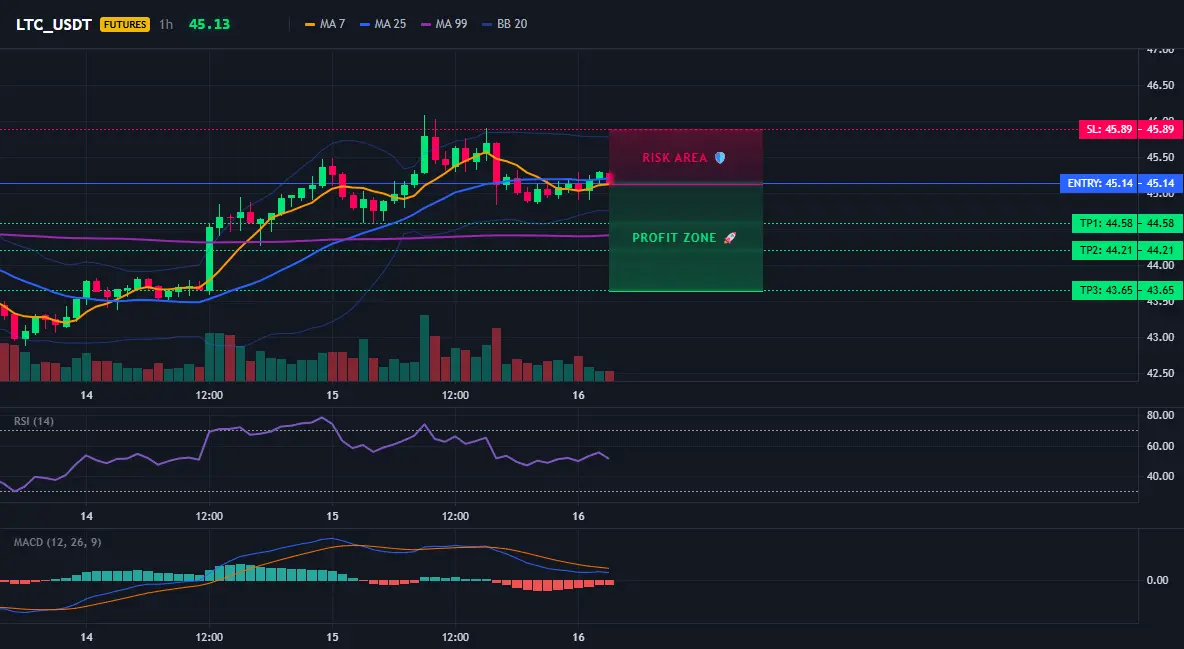Click the FUTURES badge

(125, 24)
